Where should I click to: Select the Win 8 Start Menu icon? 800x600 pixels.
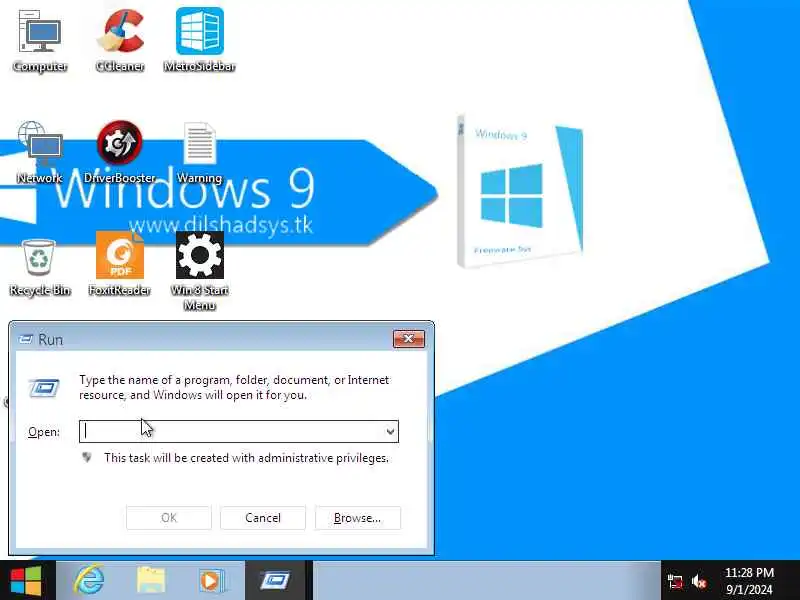(x=199, y=271)
